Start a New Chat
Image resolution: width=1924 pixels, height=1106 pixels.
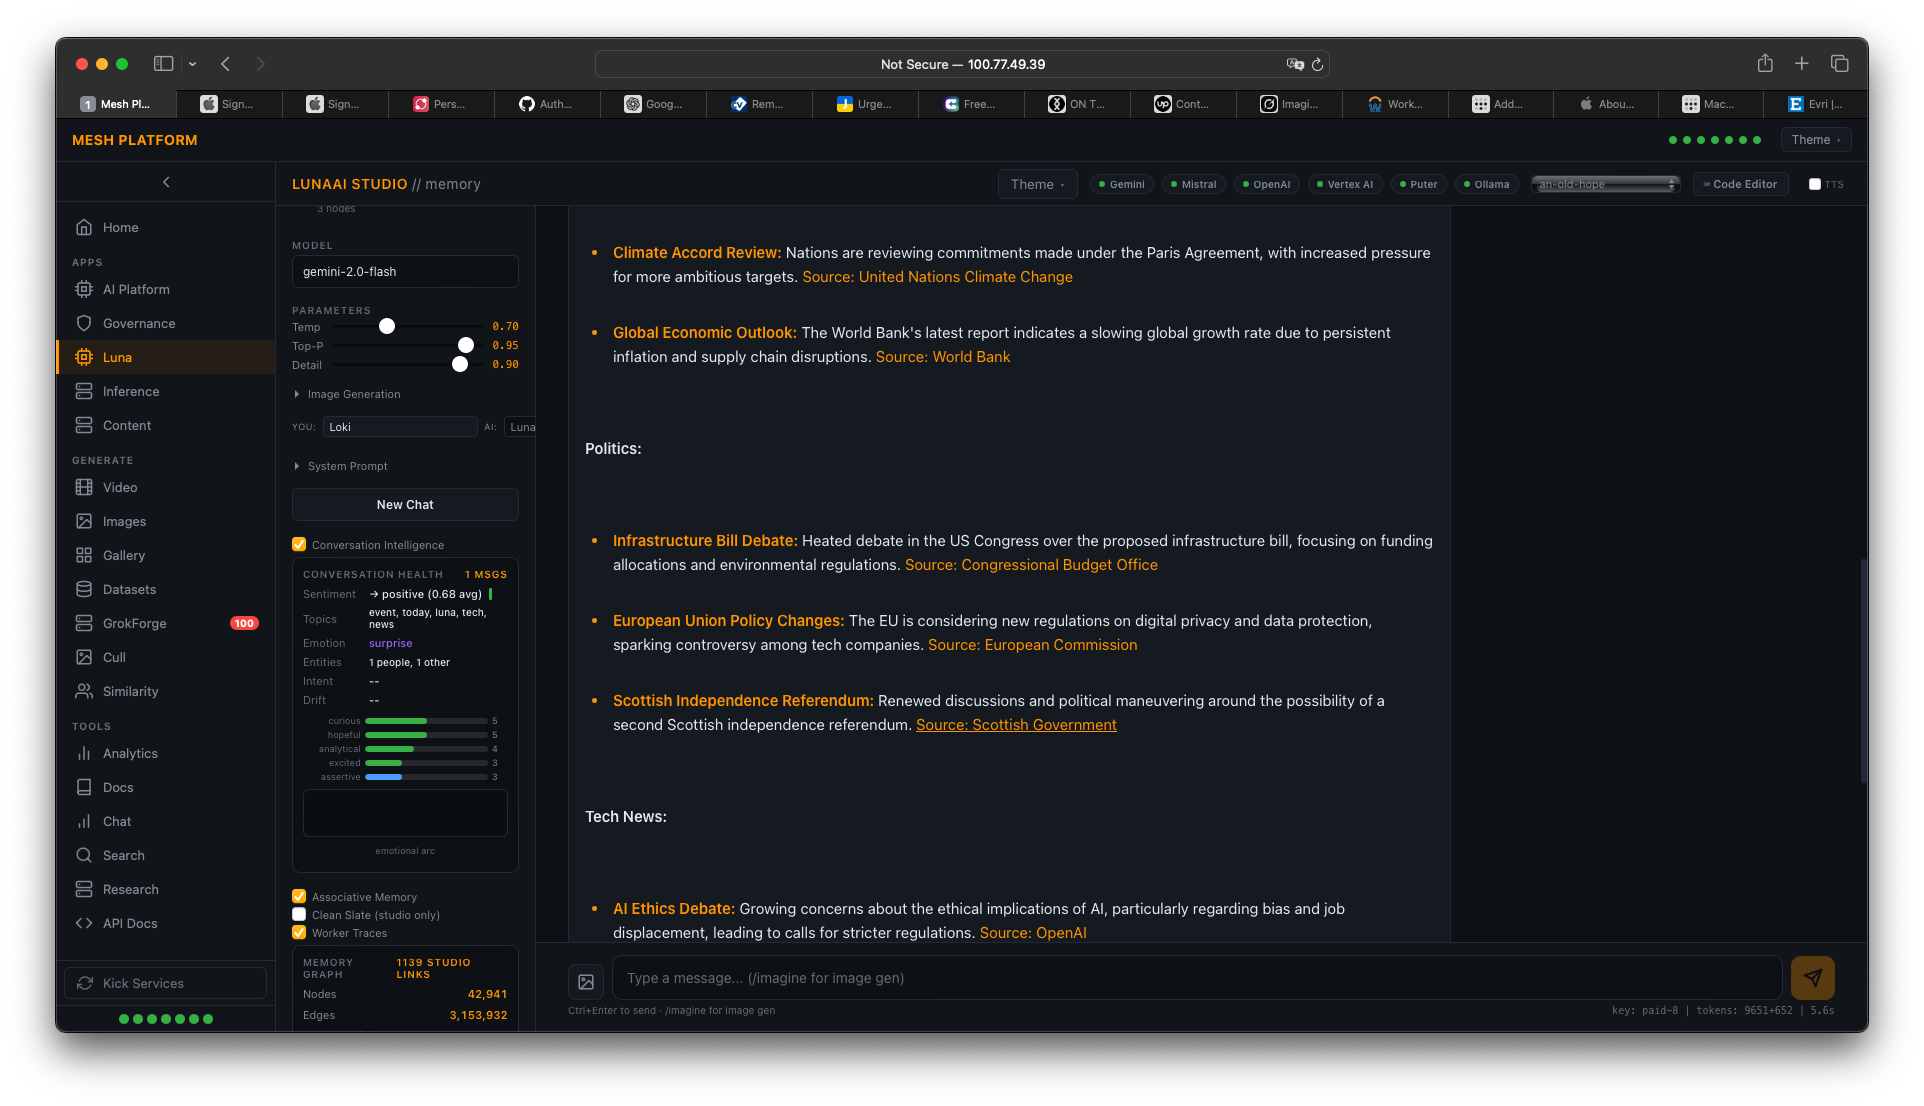(404, 504)
